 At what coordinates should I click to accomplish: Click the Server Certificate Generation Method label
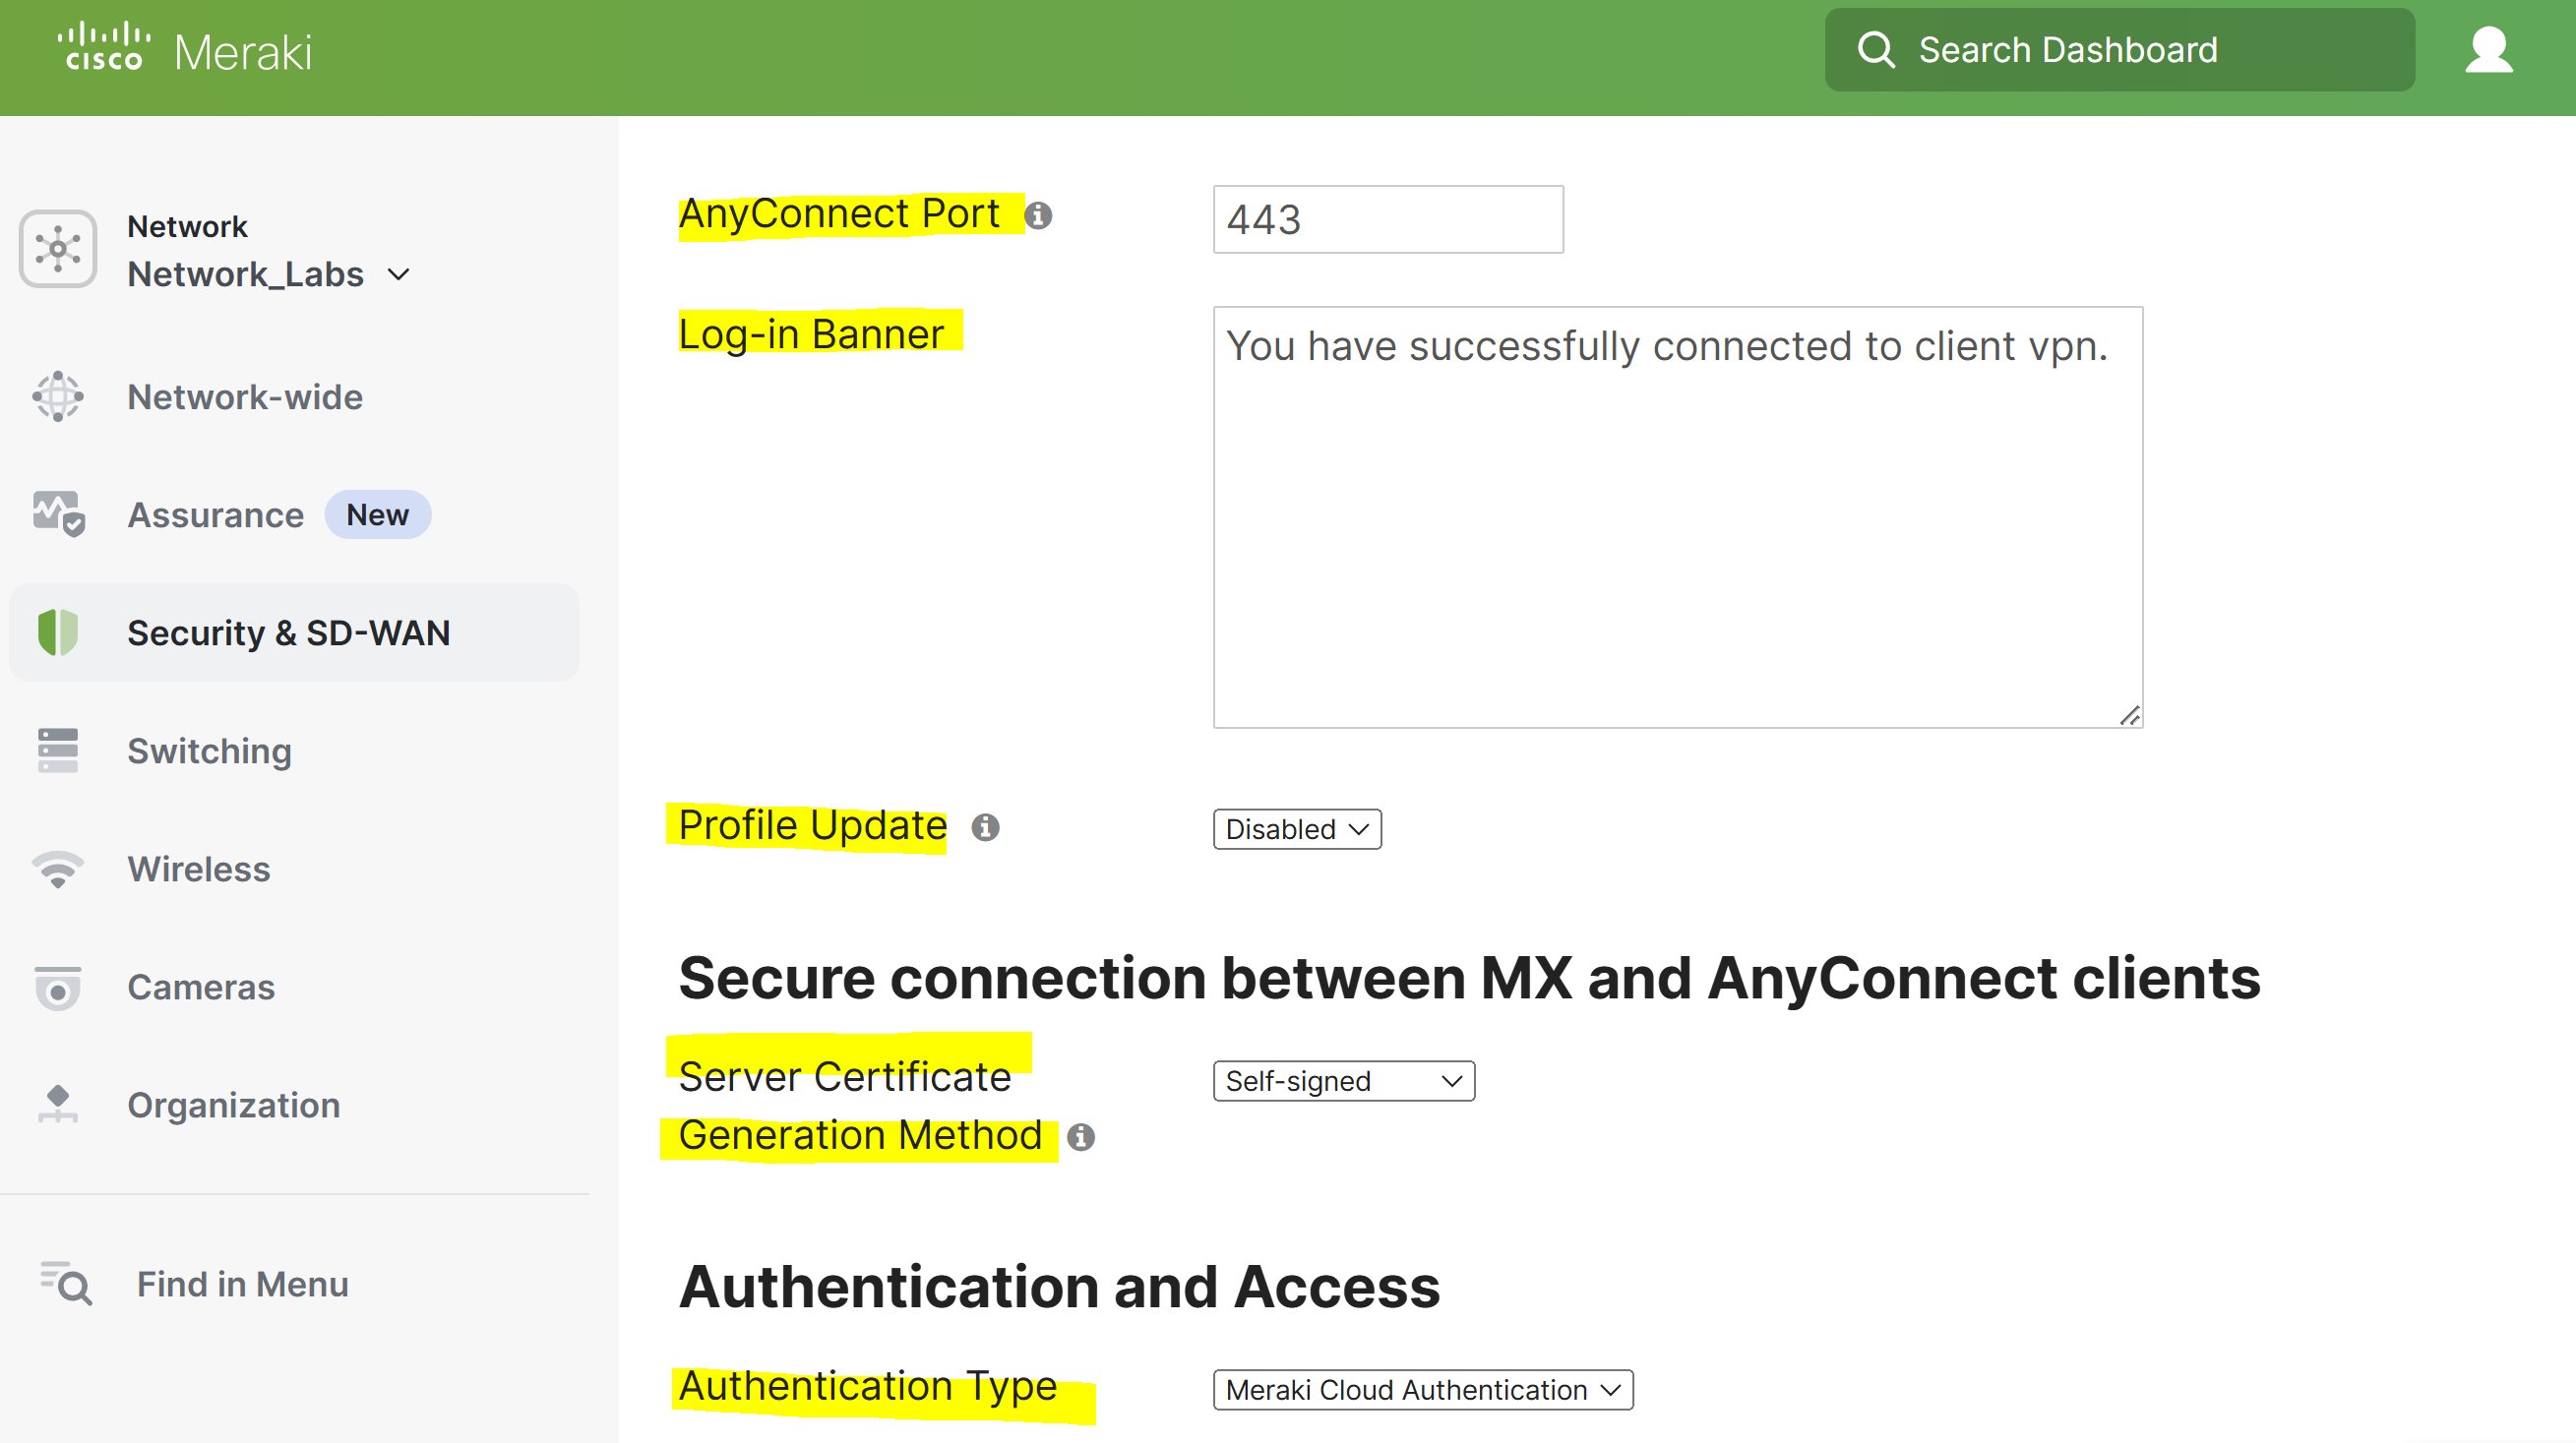[860, 1106]
